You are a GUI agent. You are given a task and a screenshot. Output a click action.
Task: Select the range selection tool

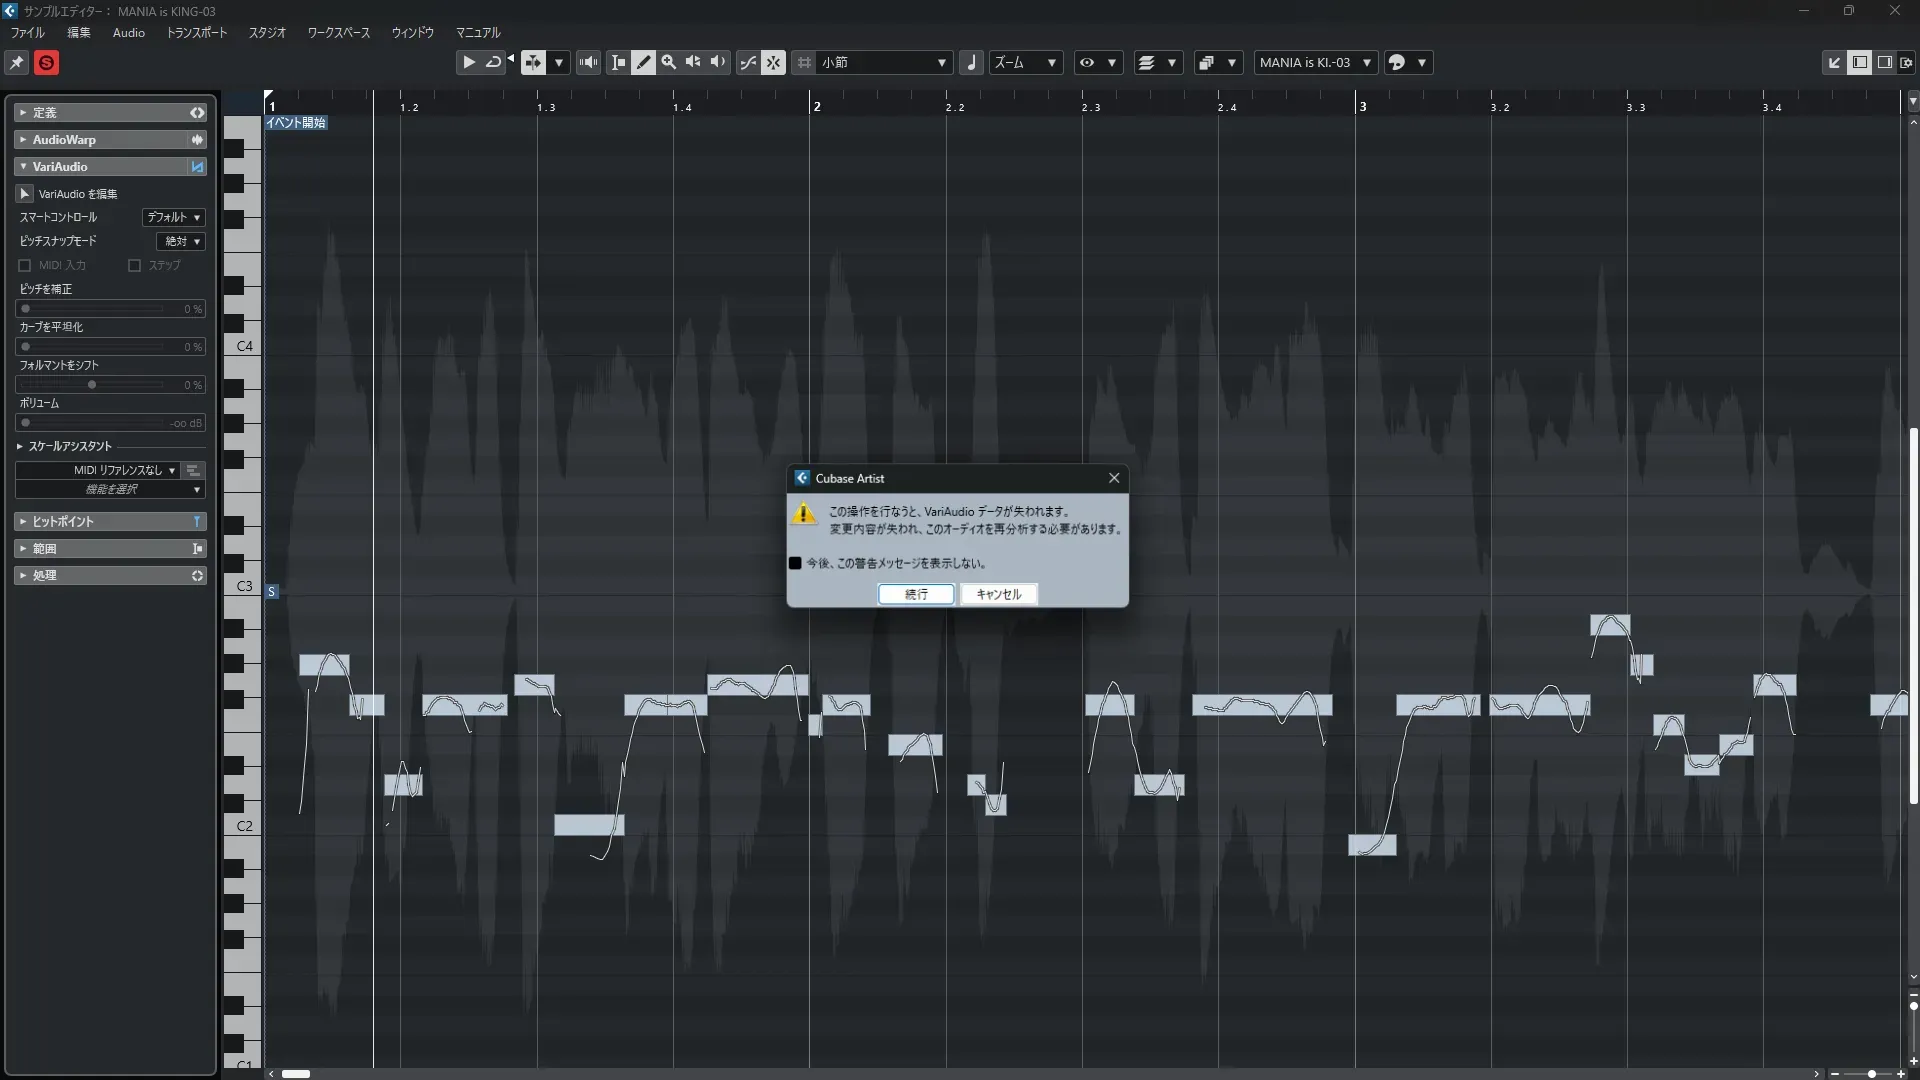coord(618,62)
